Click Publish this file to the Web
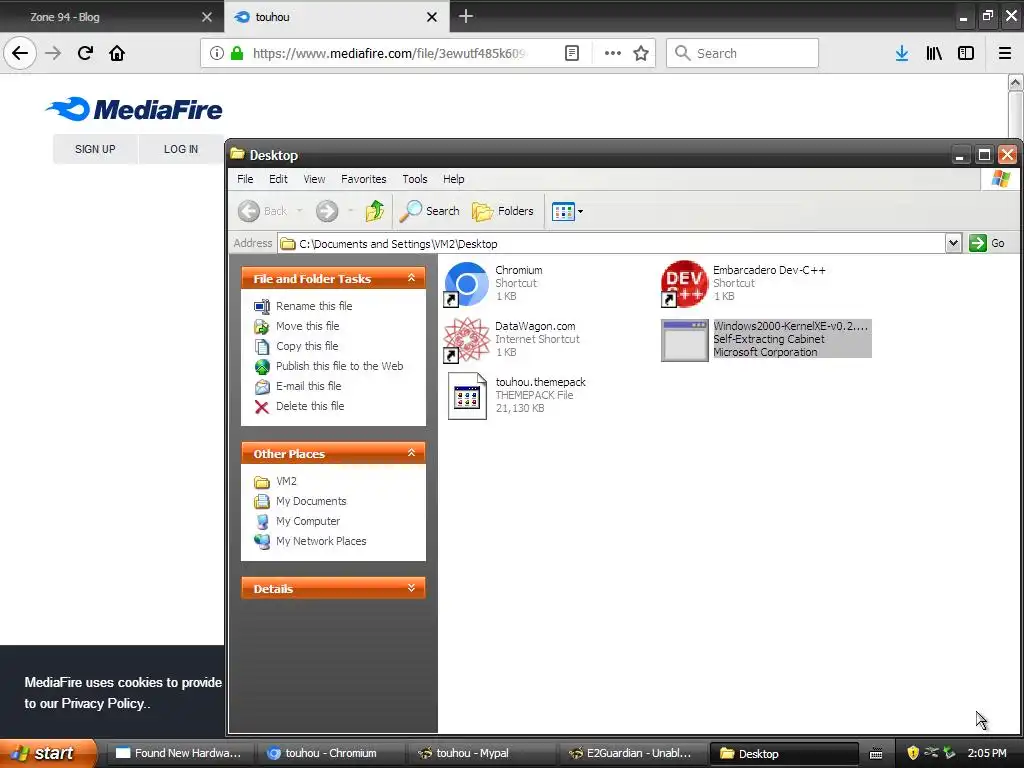Image resolution: width=1024 pixels, height=768 pixels. (x=340, y=366)
